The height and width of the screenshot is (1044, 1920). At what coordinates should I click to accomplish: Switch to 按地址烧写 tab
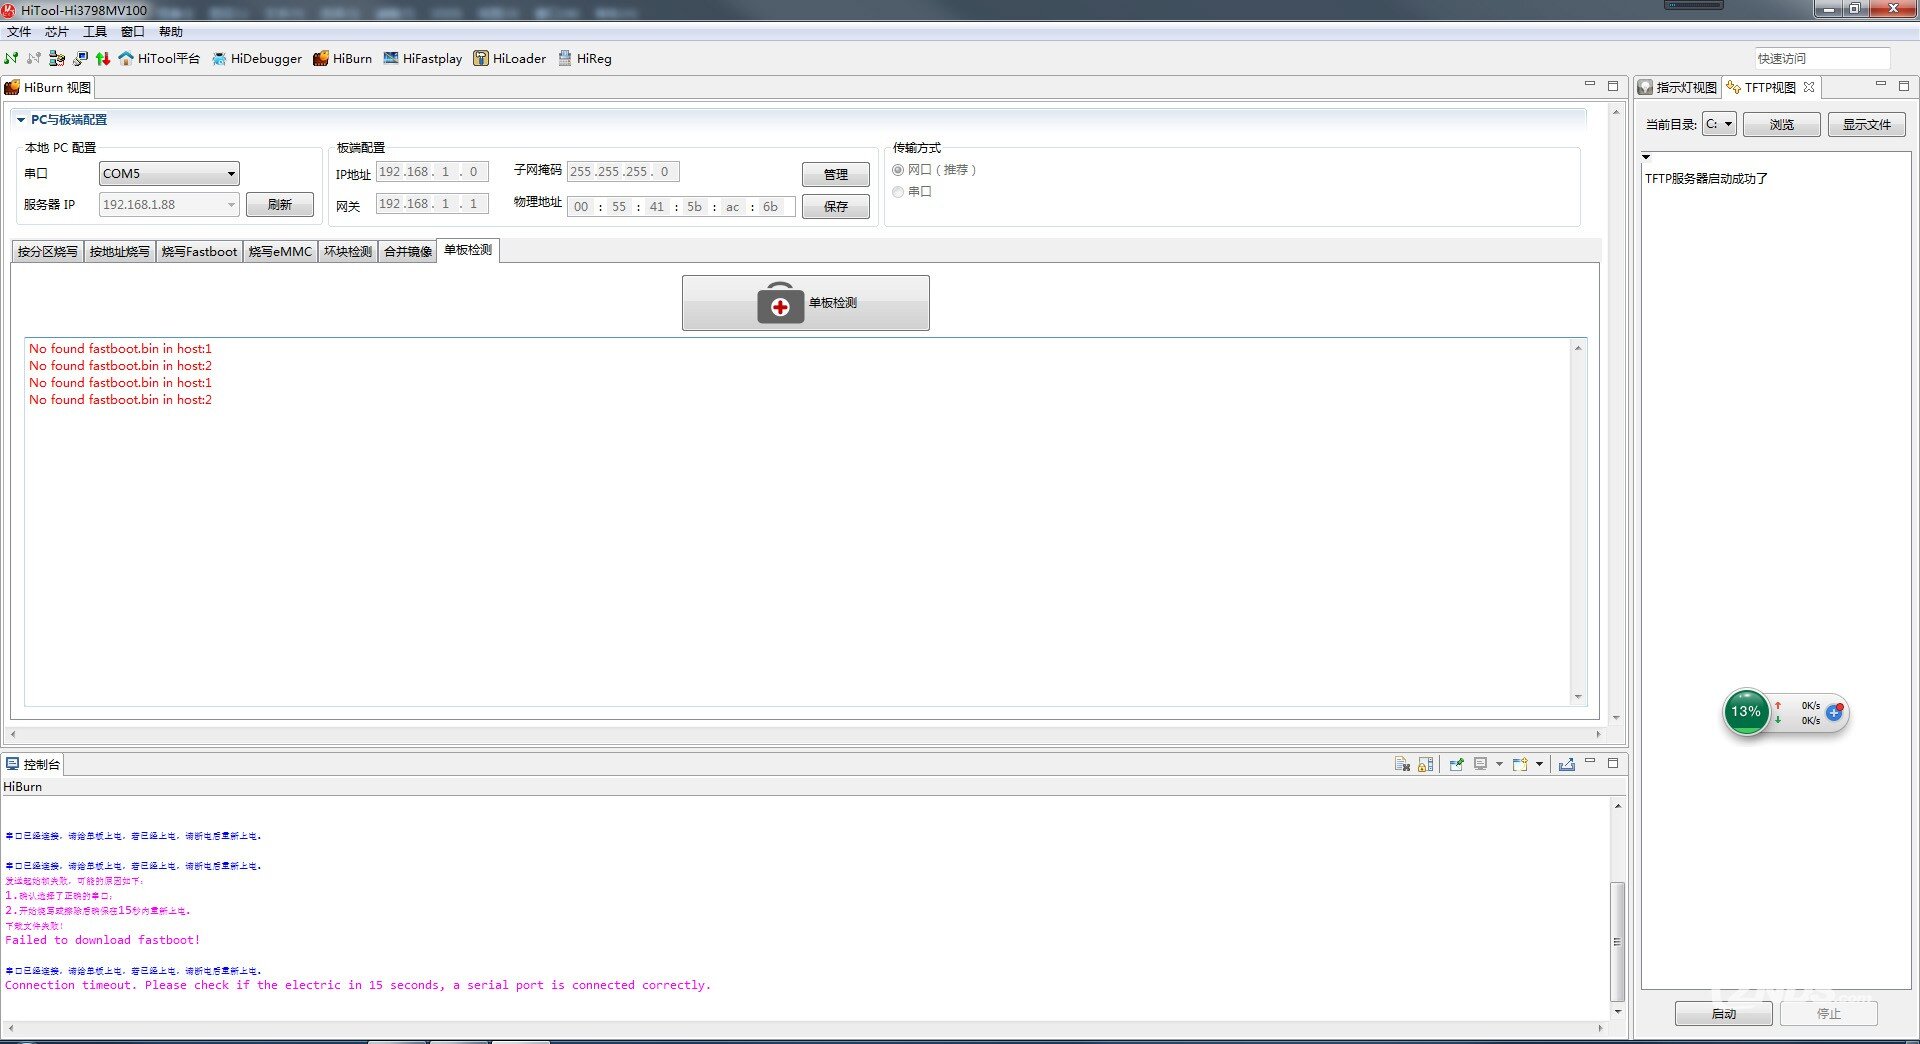pos(119,252)
